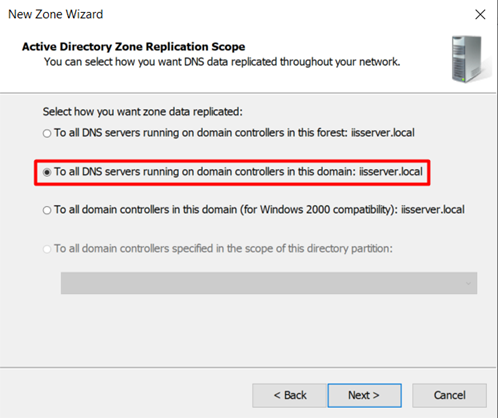Close the New Zone Wizard dialog

[x=480, y=14]
